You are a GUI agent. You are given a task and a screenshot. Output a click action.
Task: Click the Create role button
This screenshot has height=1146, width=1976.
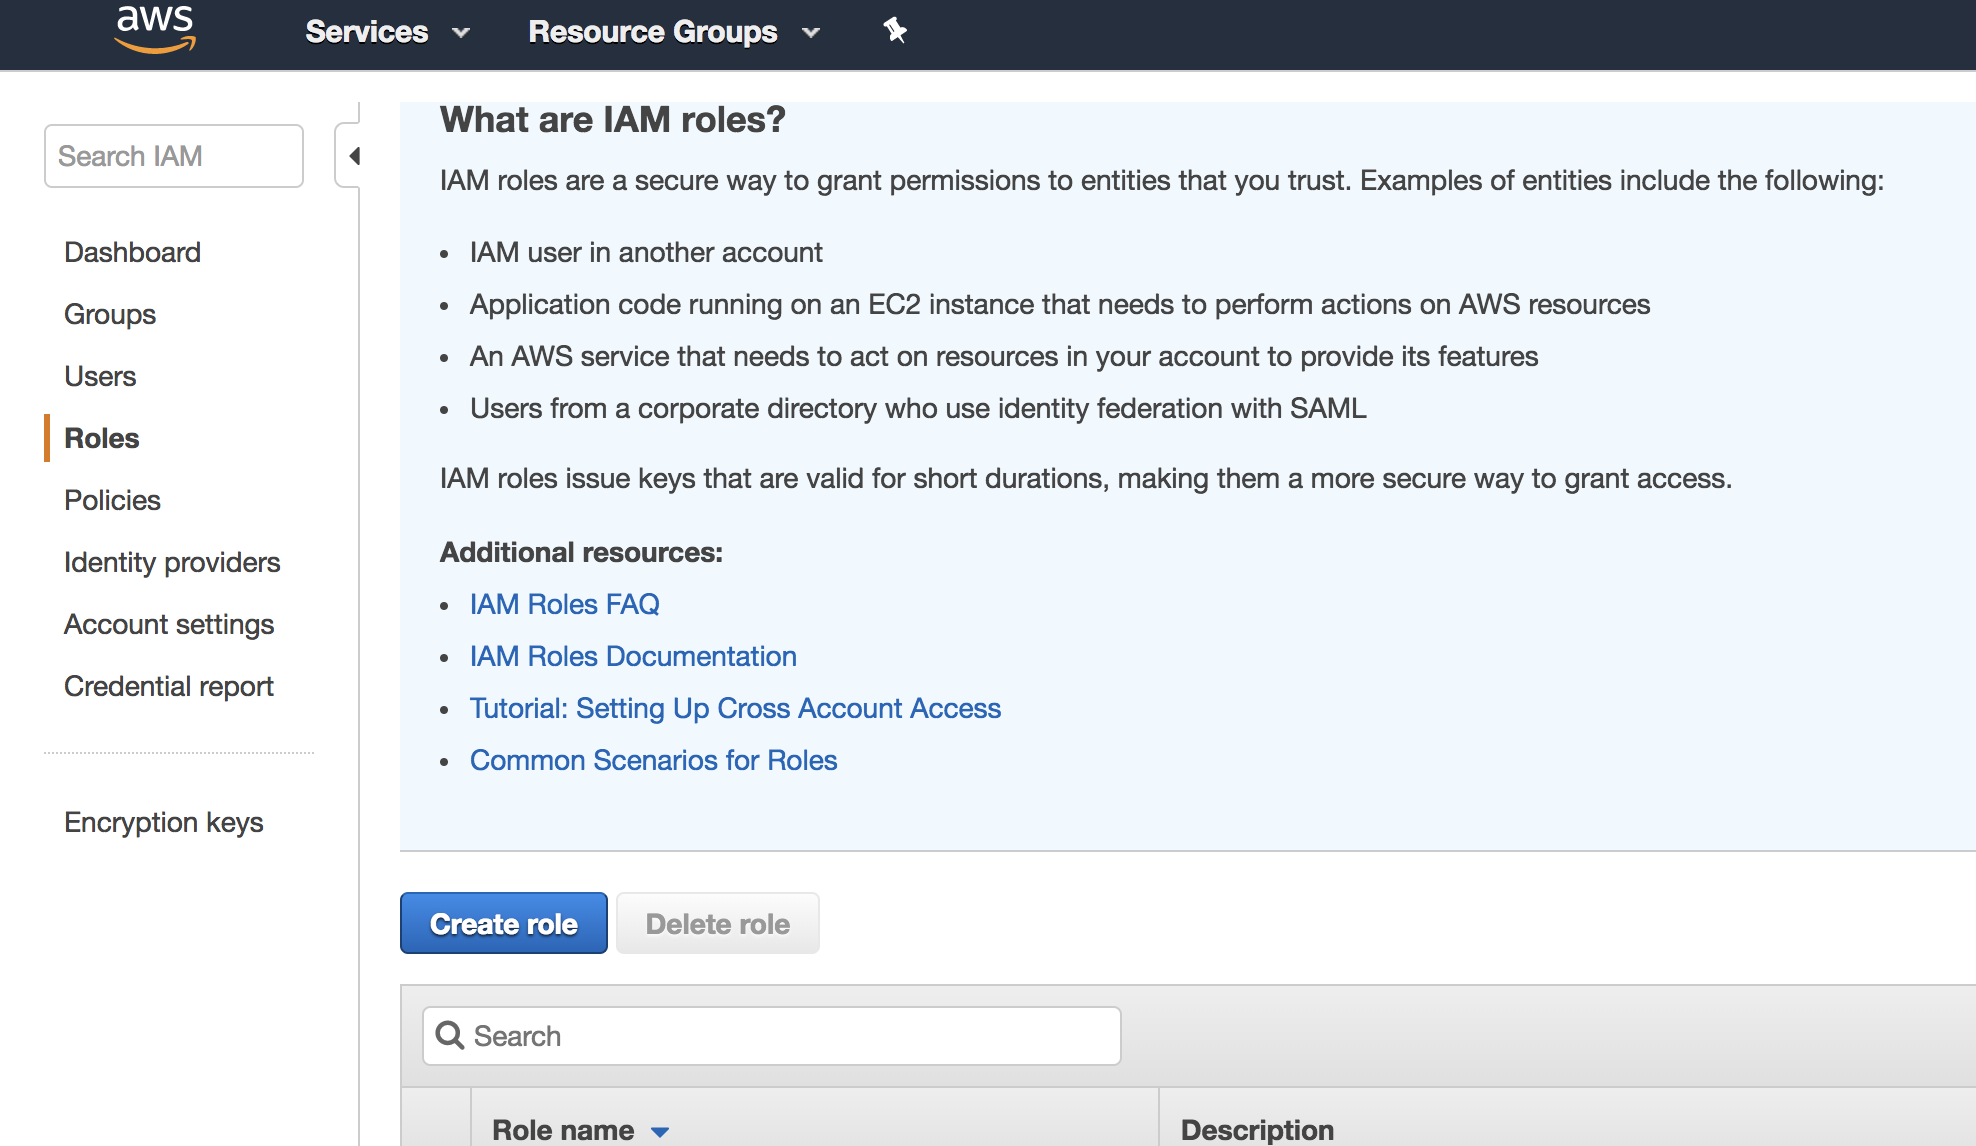point(503,923)
